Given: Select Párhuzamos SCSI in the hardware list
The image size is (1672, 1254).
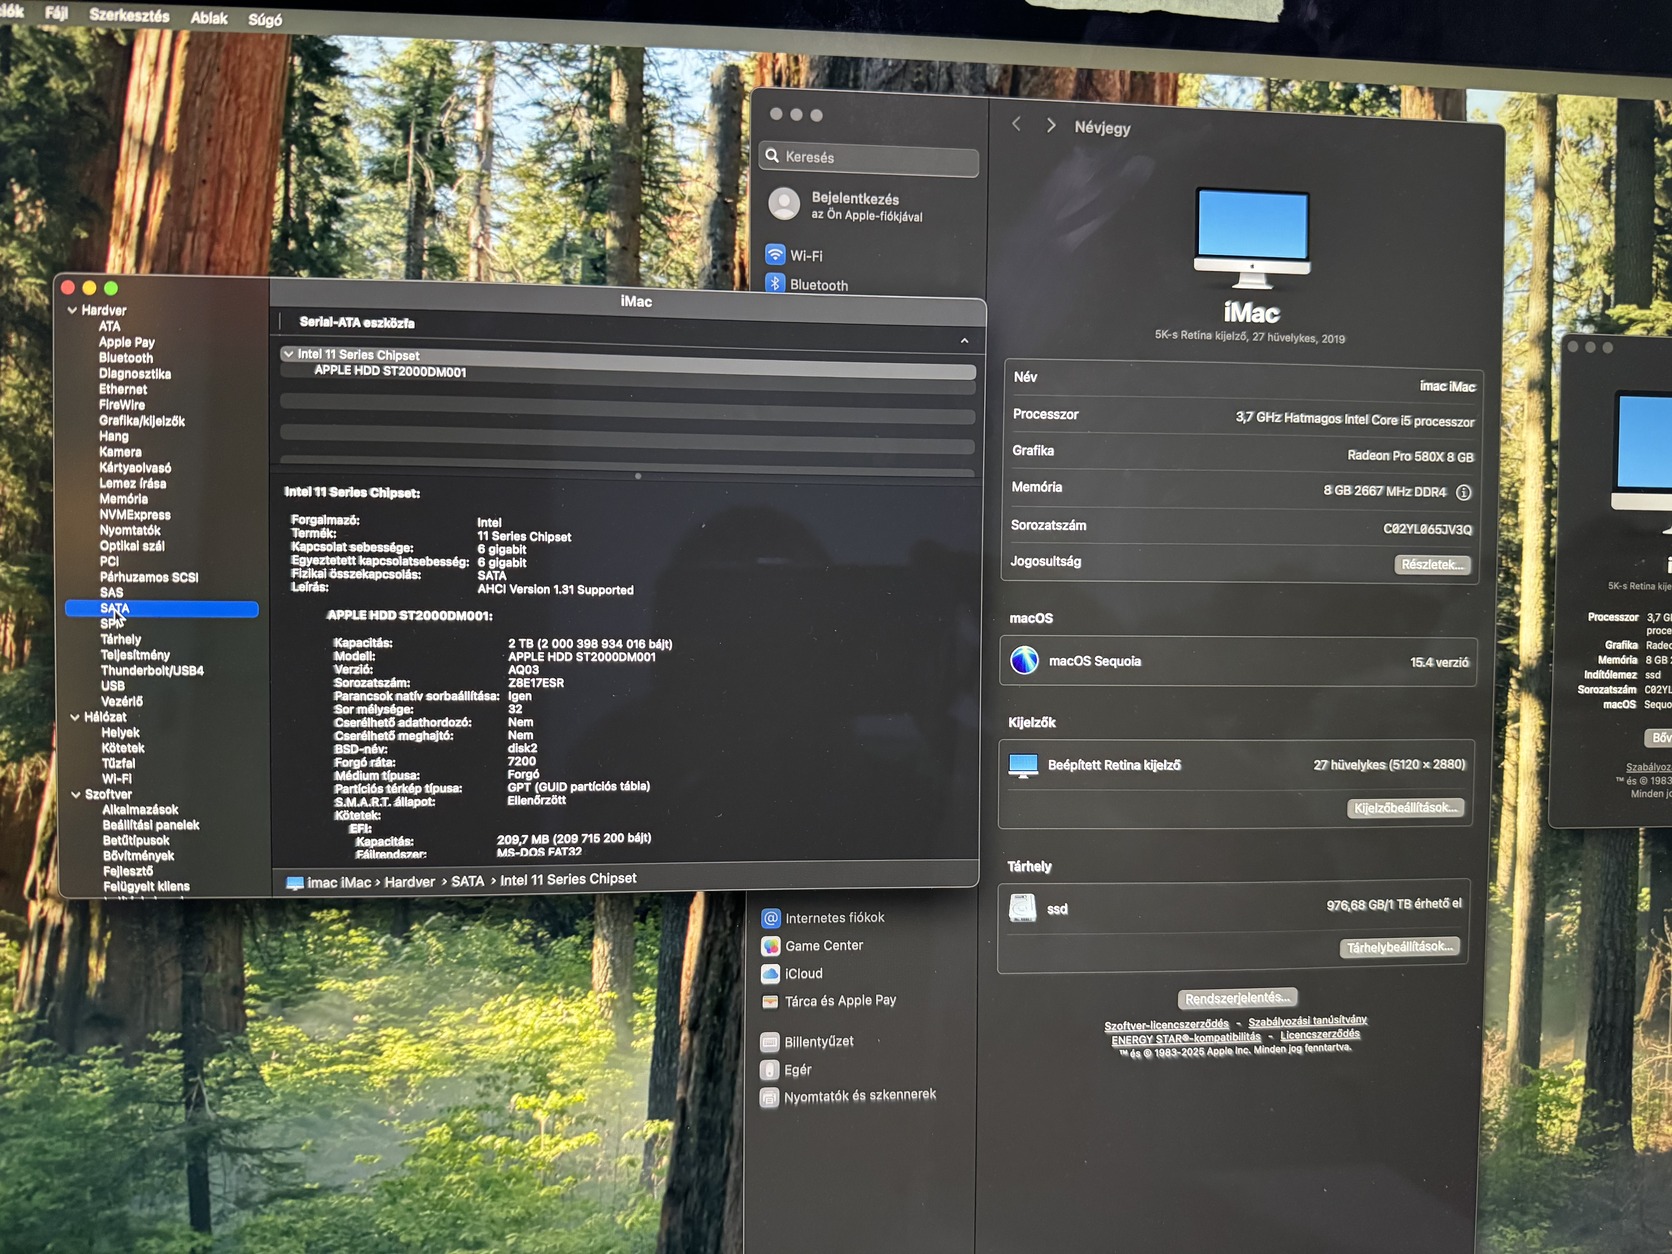Looking at the screenshot, I should [x=149, y=577].
